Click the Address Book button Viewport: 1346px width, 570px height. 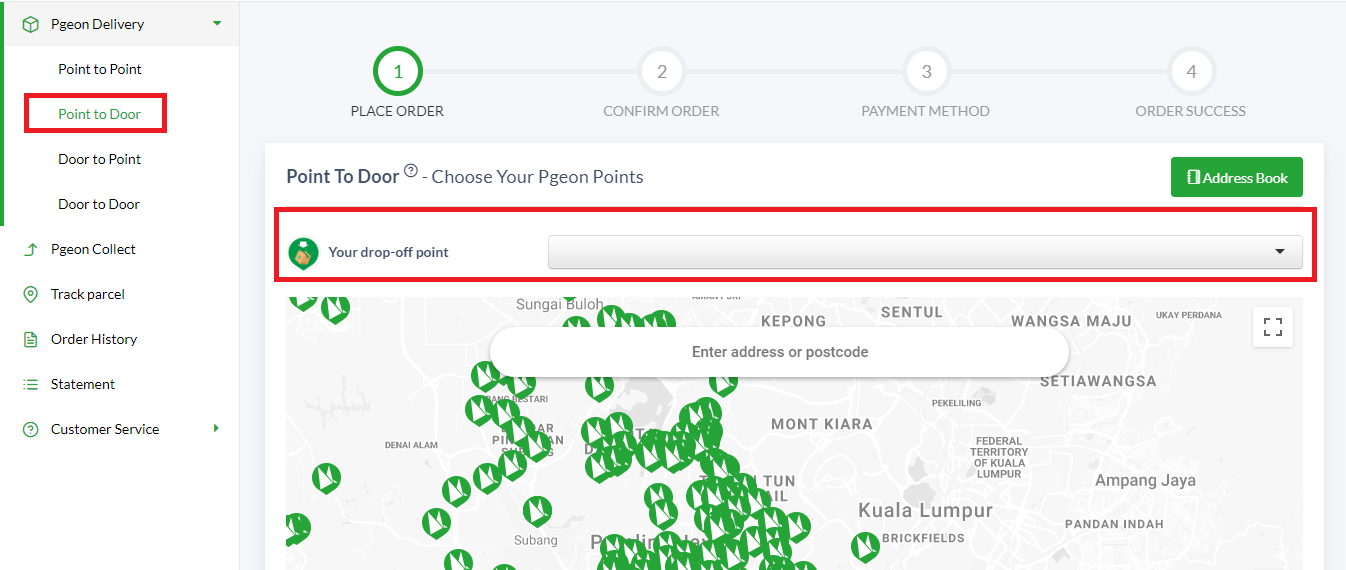[1237, 177]
